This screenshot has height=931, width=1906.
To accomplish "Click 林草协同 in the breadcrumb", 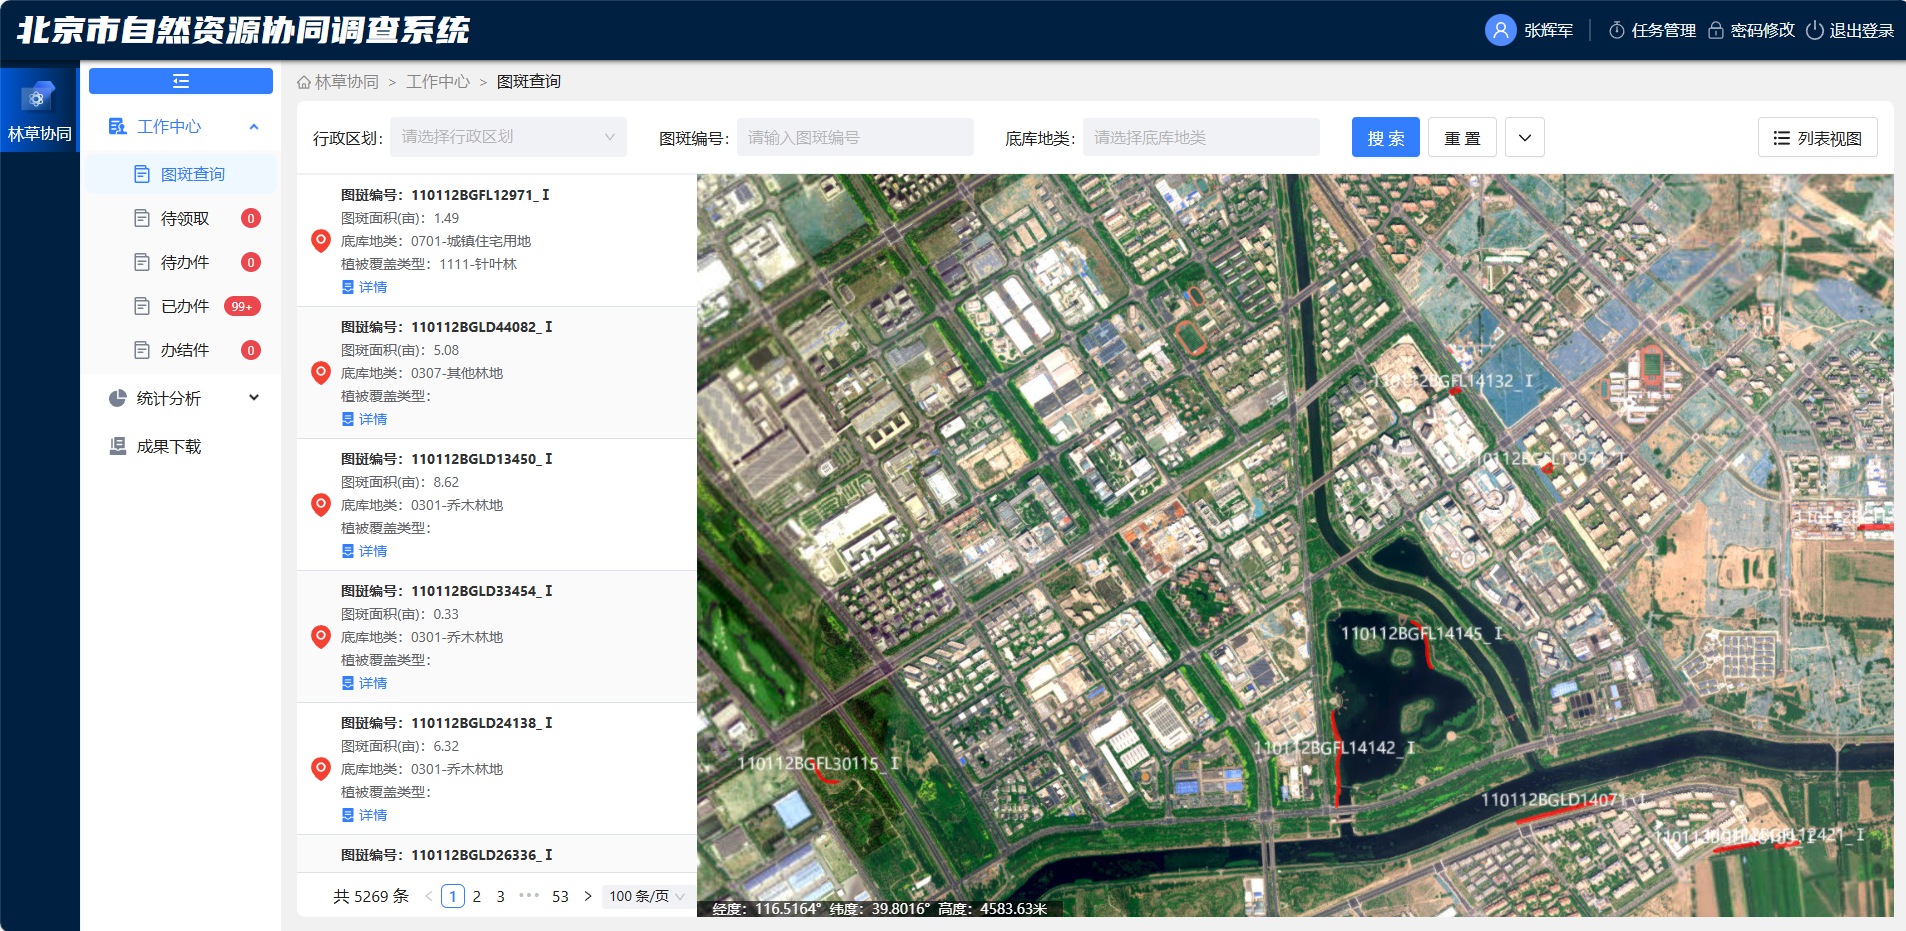I will click(x=347, y=82).
